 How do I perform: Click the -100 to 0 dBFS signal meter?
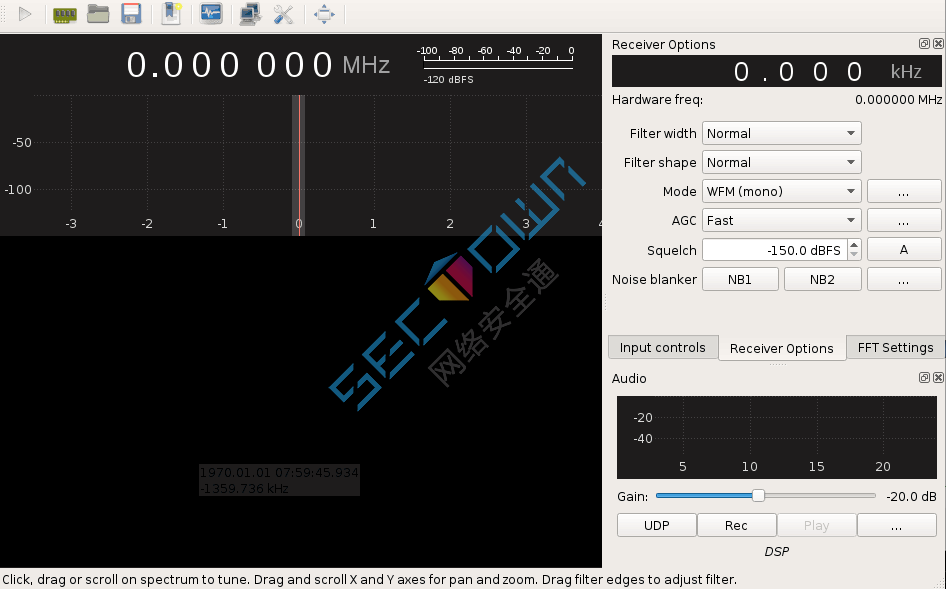click(x=497, y=57)
